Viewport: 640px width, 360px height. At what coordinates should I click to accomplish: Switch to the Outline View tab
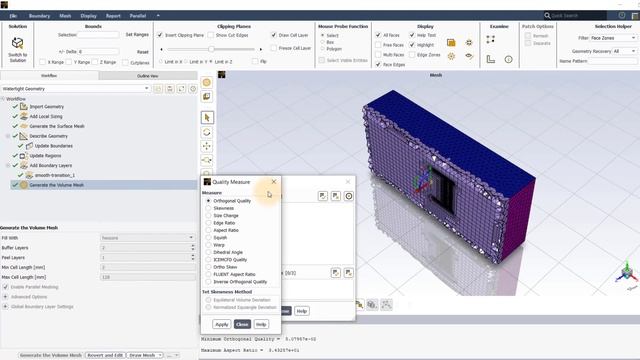[148, 76]
